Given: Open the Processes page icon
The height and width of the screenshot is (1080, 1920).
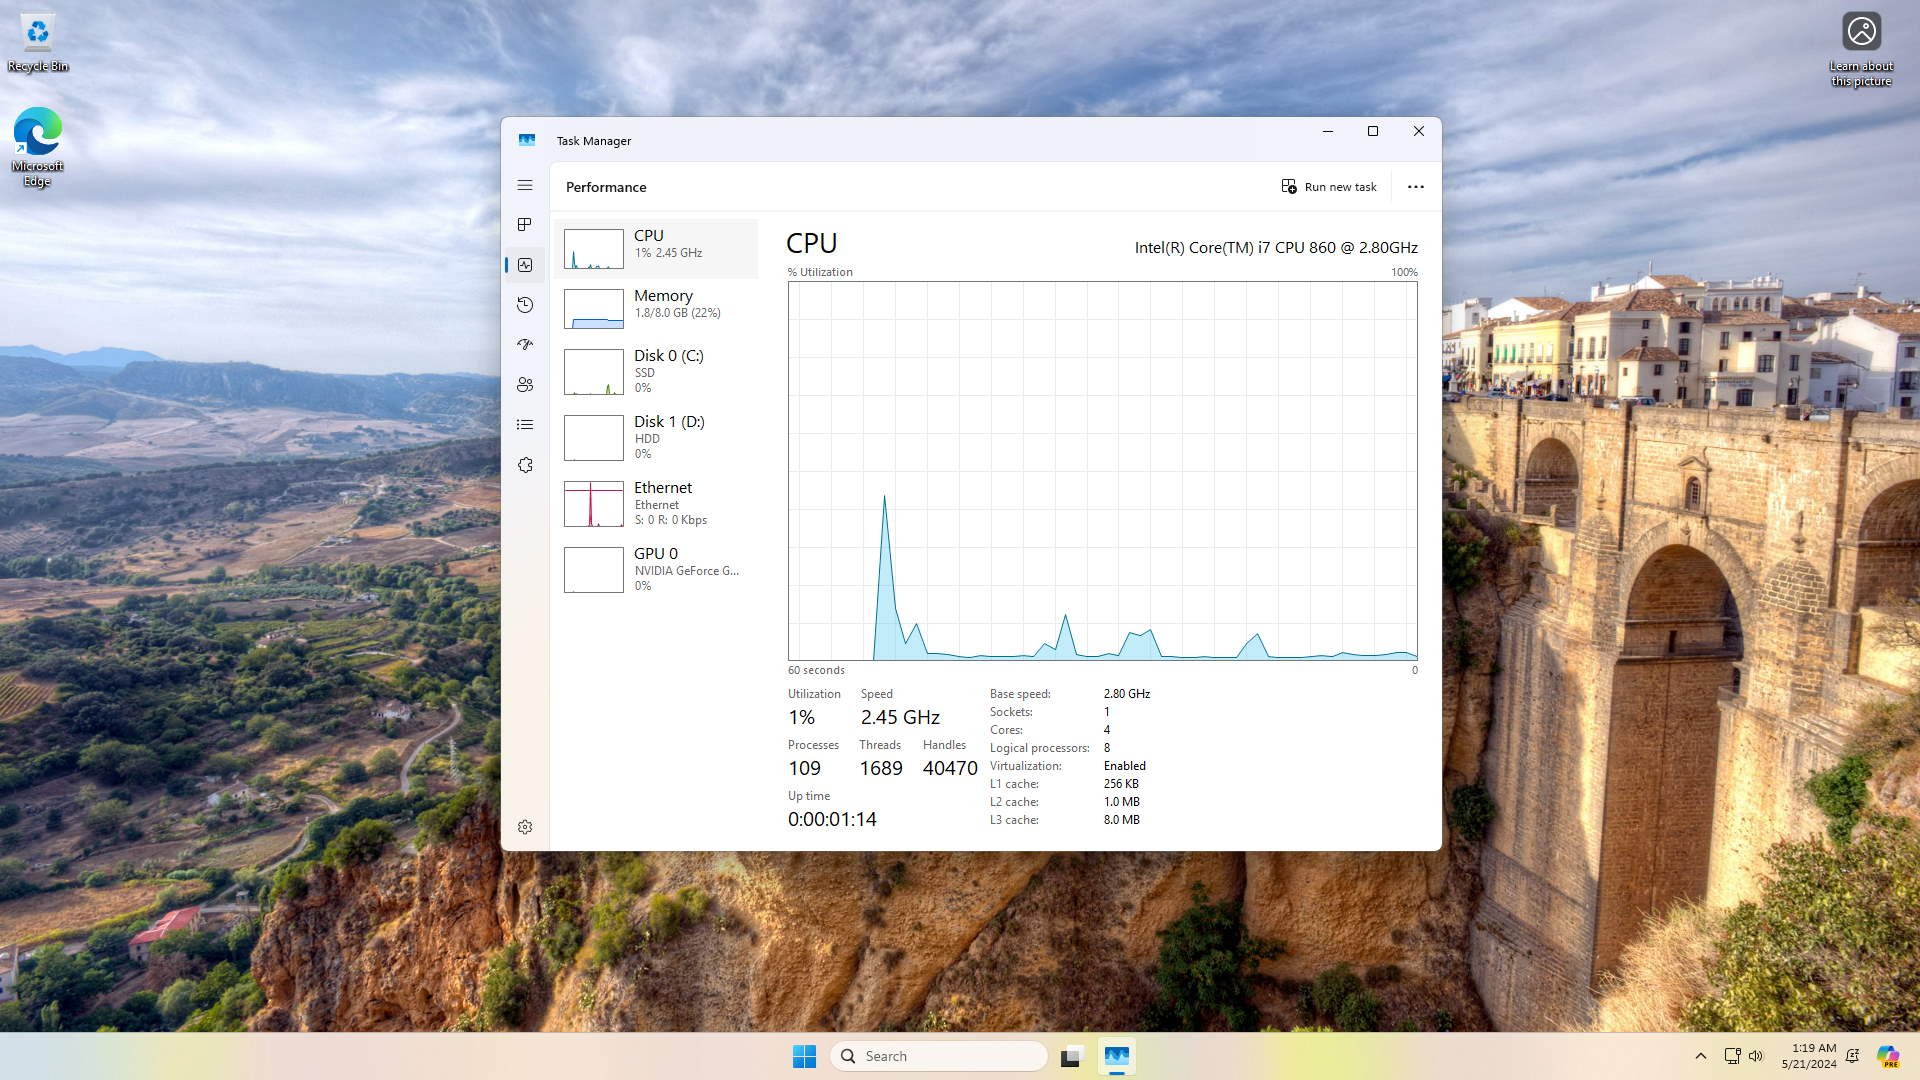Looking at the screenshot, I should click(525, 225).
